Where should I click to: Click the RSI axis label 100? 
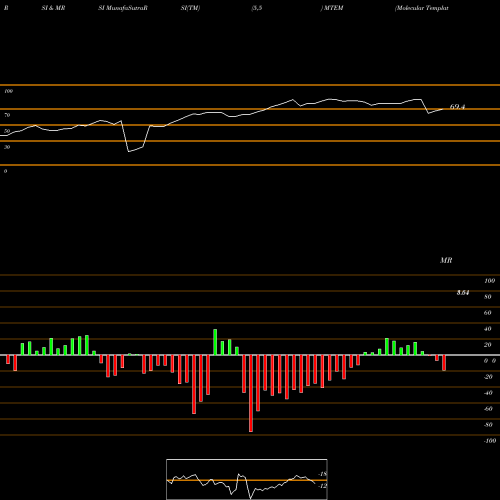(8, 91)
